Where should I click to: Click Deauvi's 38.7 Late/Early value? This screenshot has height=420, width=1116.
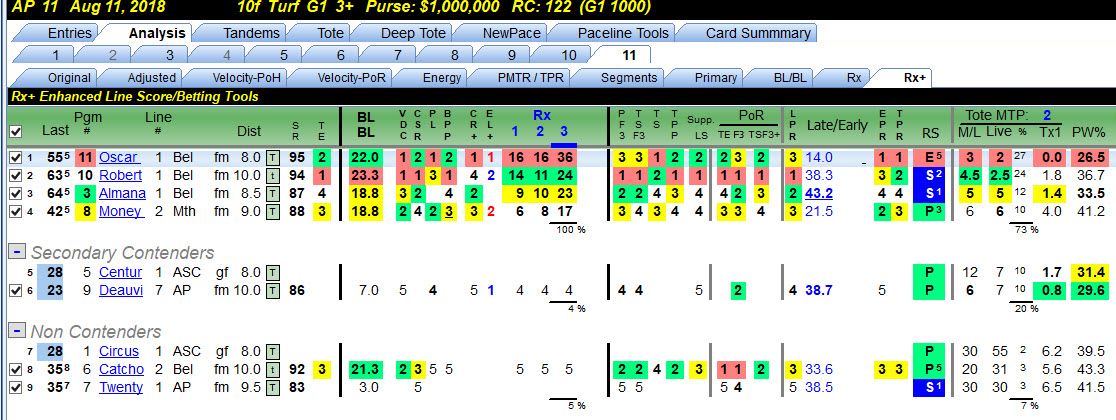(x=819, y=290)
